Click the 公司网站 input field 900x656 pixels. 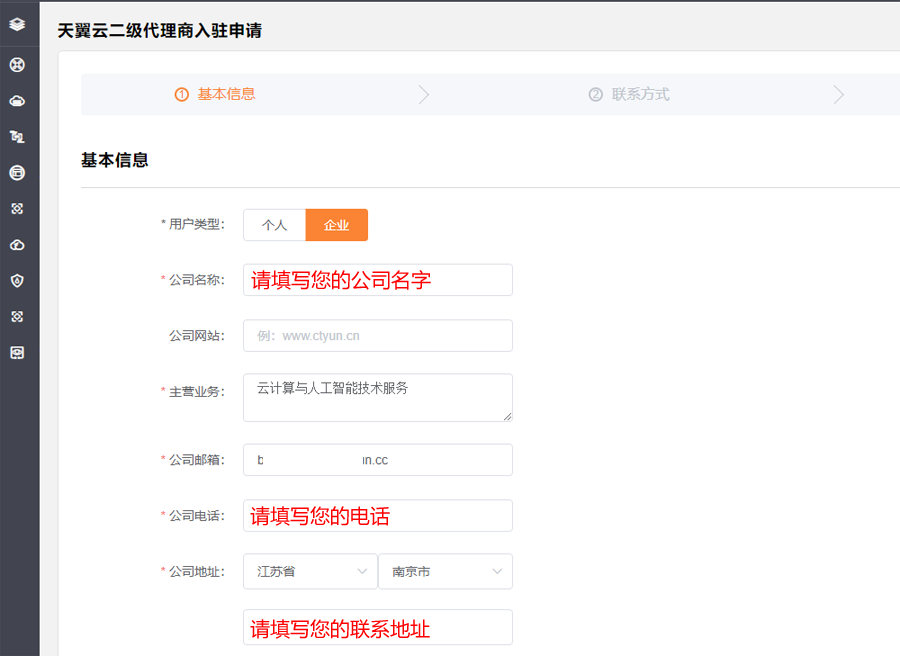tap(378, 336)
